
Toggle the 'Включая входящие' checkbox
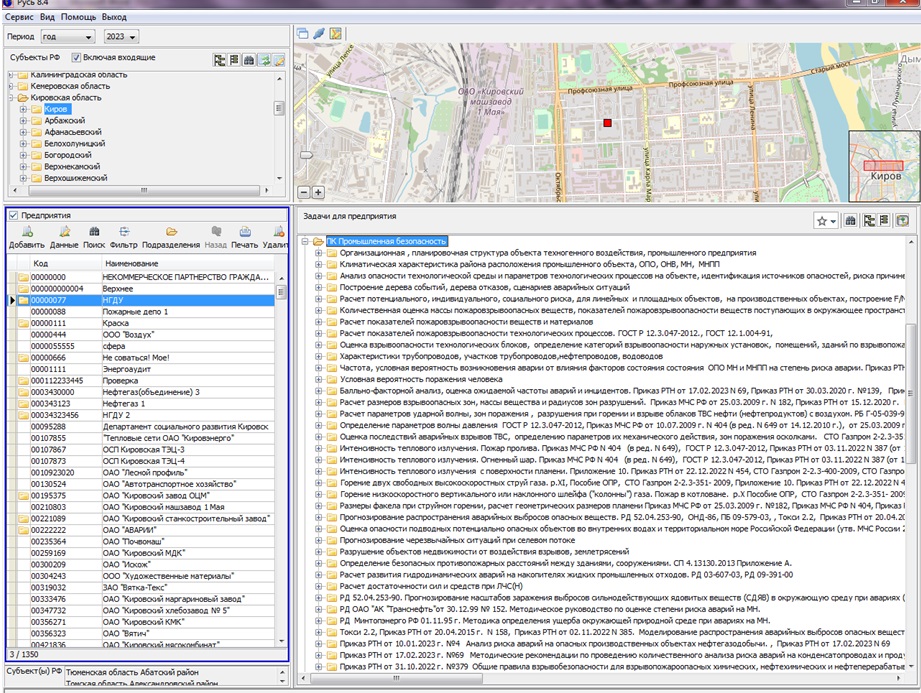tap(76, 58)
